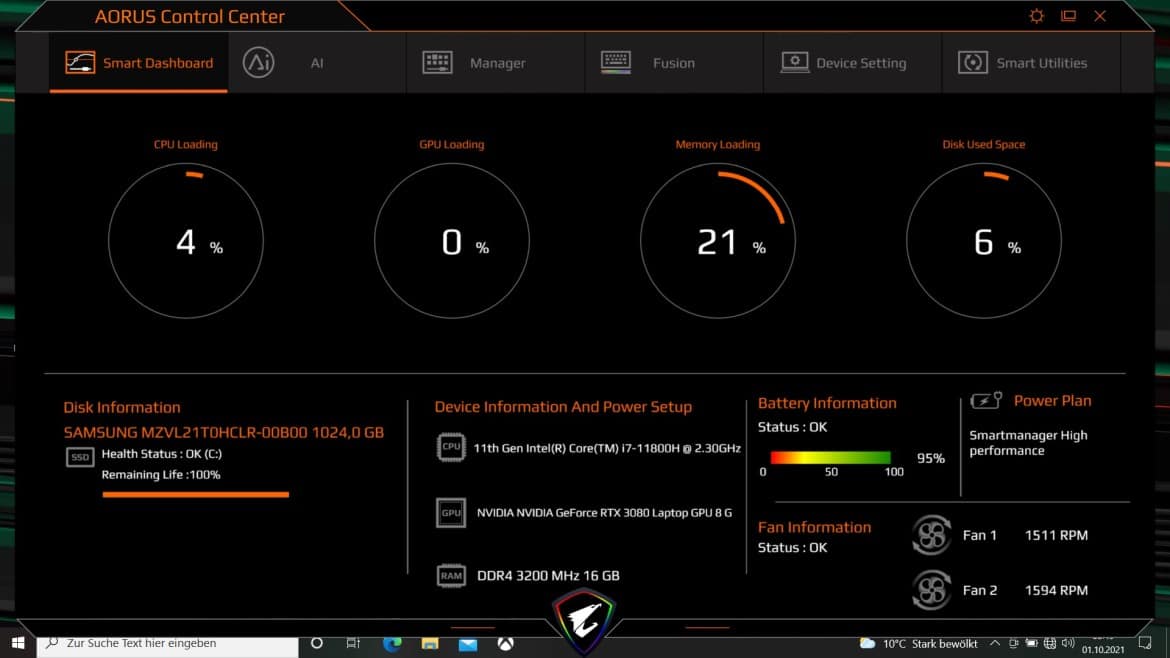Click the Power Plan battery icon

[x=986, y=401]
